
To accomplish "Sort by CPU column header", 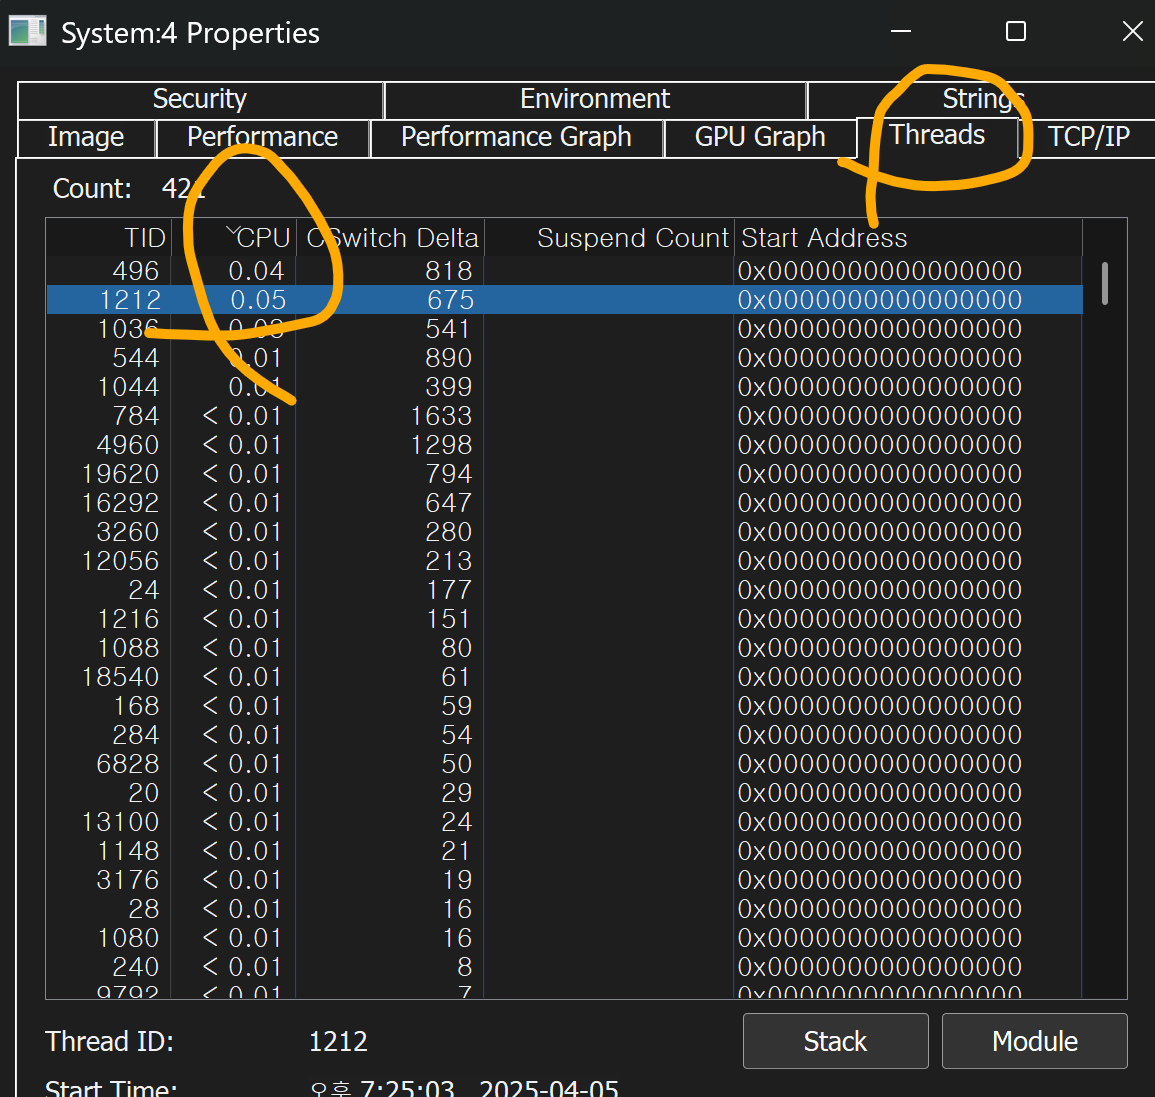I will point(234,238).
